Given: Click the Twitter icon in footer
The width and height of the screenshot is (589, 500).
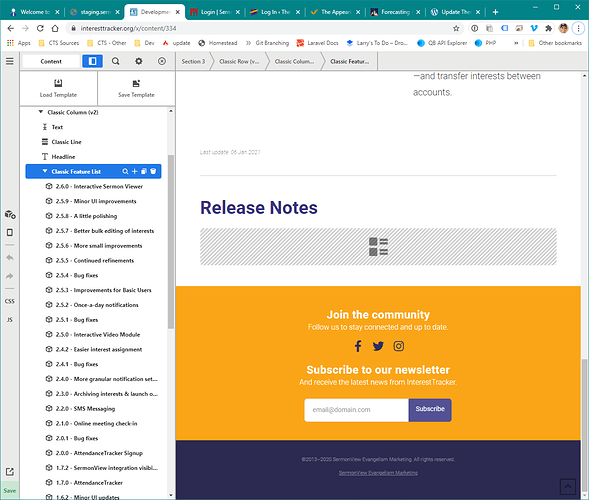Looking at the screenshot, I should click(378, 346).
